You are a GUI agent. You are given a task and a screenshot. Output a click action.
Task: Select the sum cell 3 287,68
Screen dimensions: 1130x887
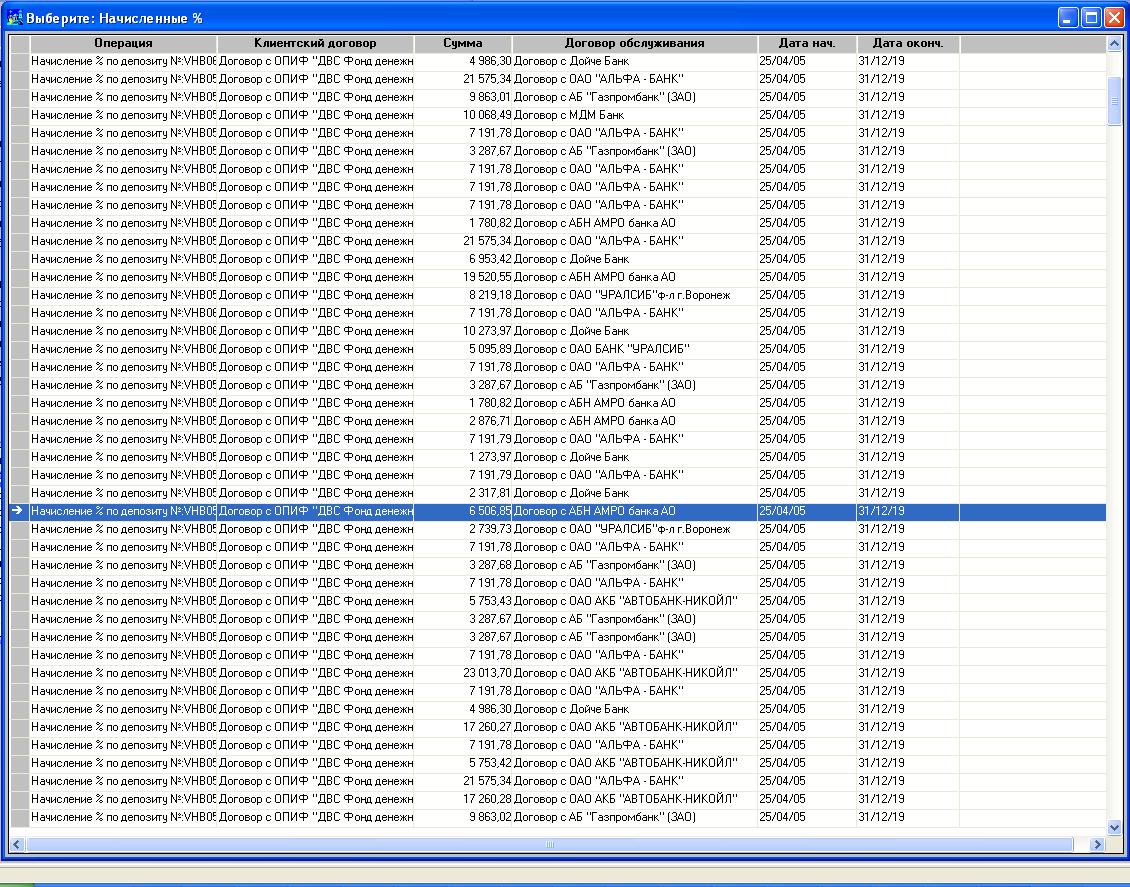point(463,566)
